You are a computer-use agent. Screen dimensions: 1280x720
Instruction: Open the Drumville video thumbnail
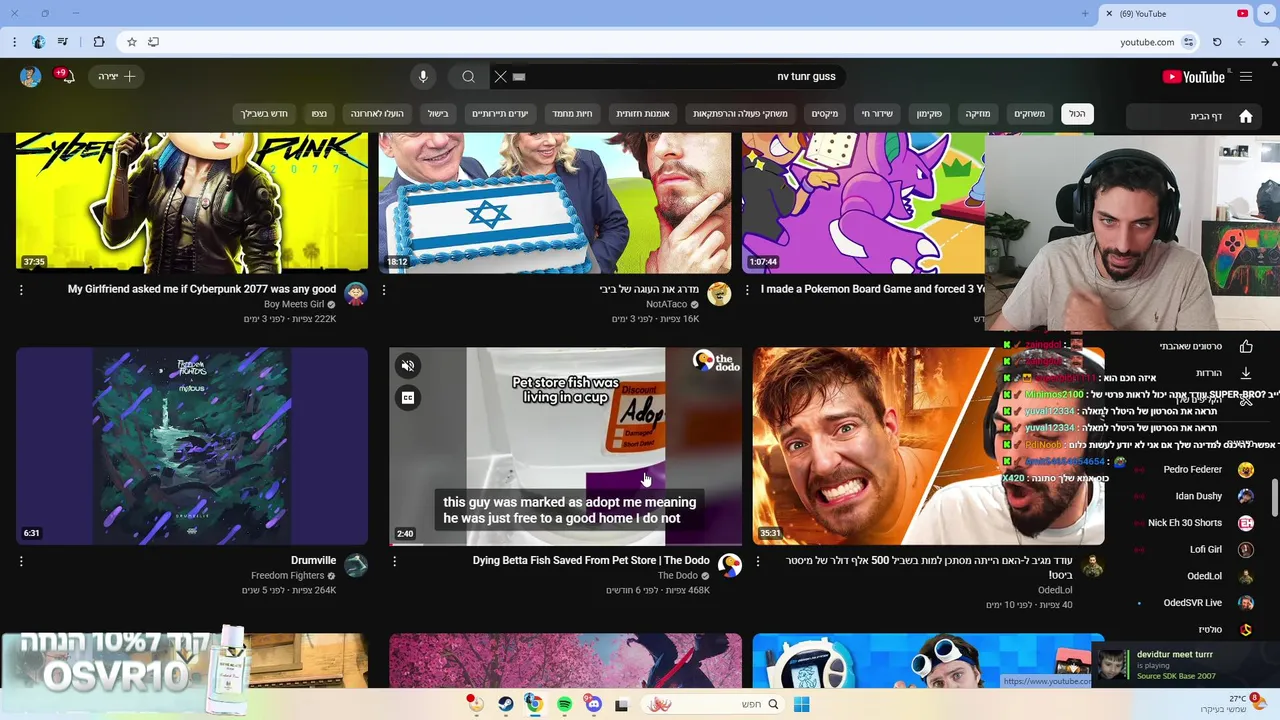(x=192, y=446)
